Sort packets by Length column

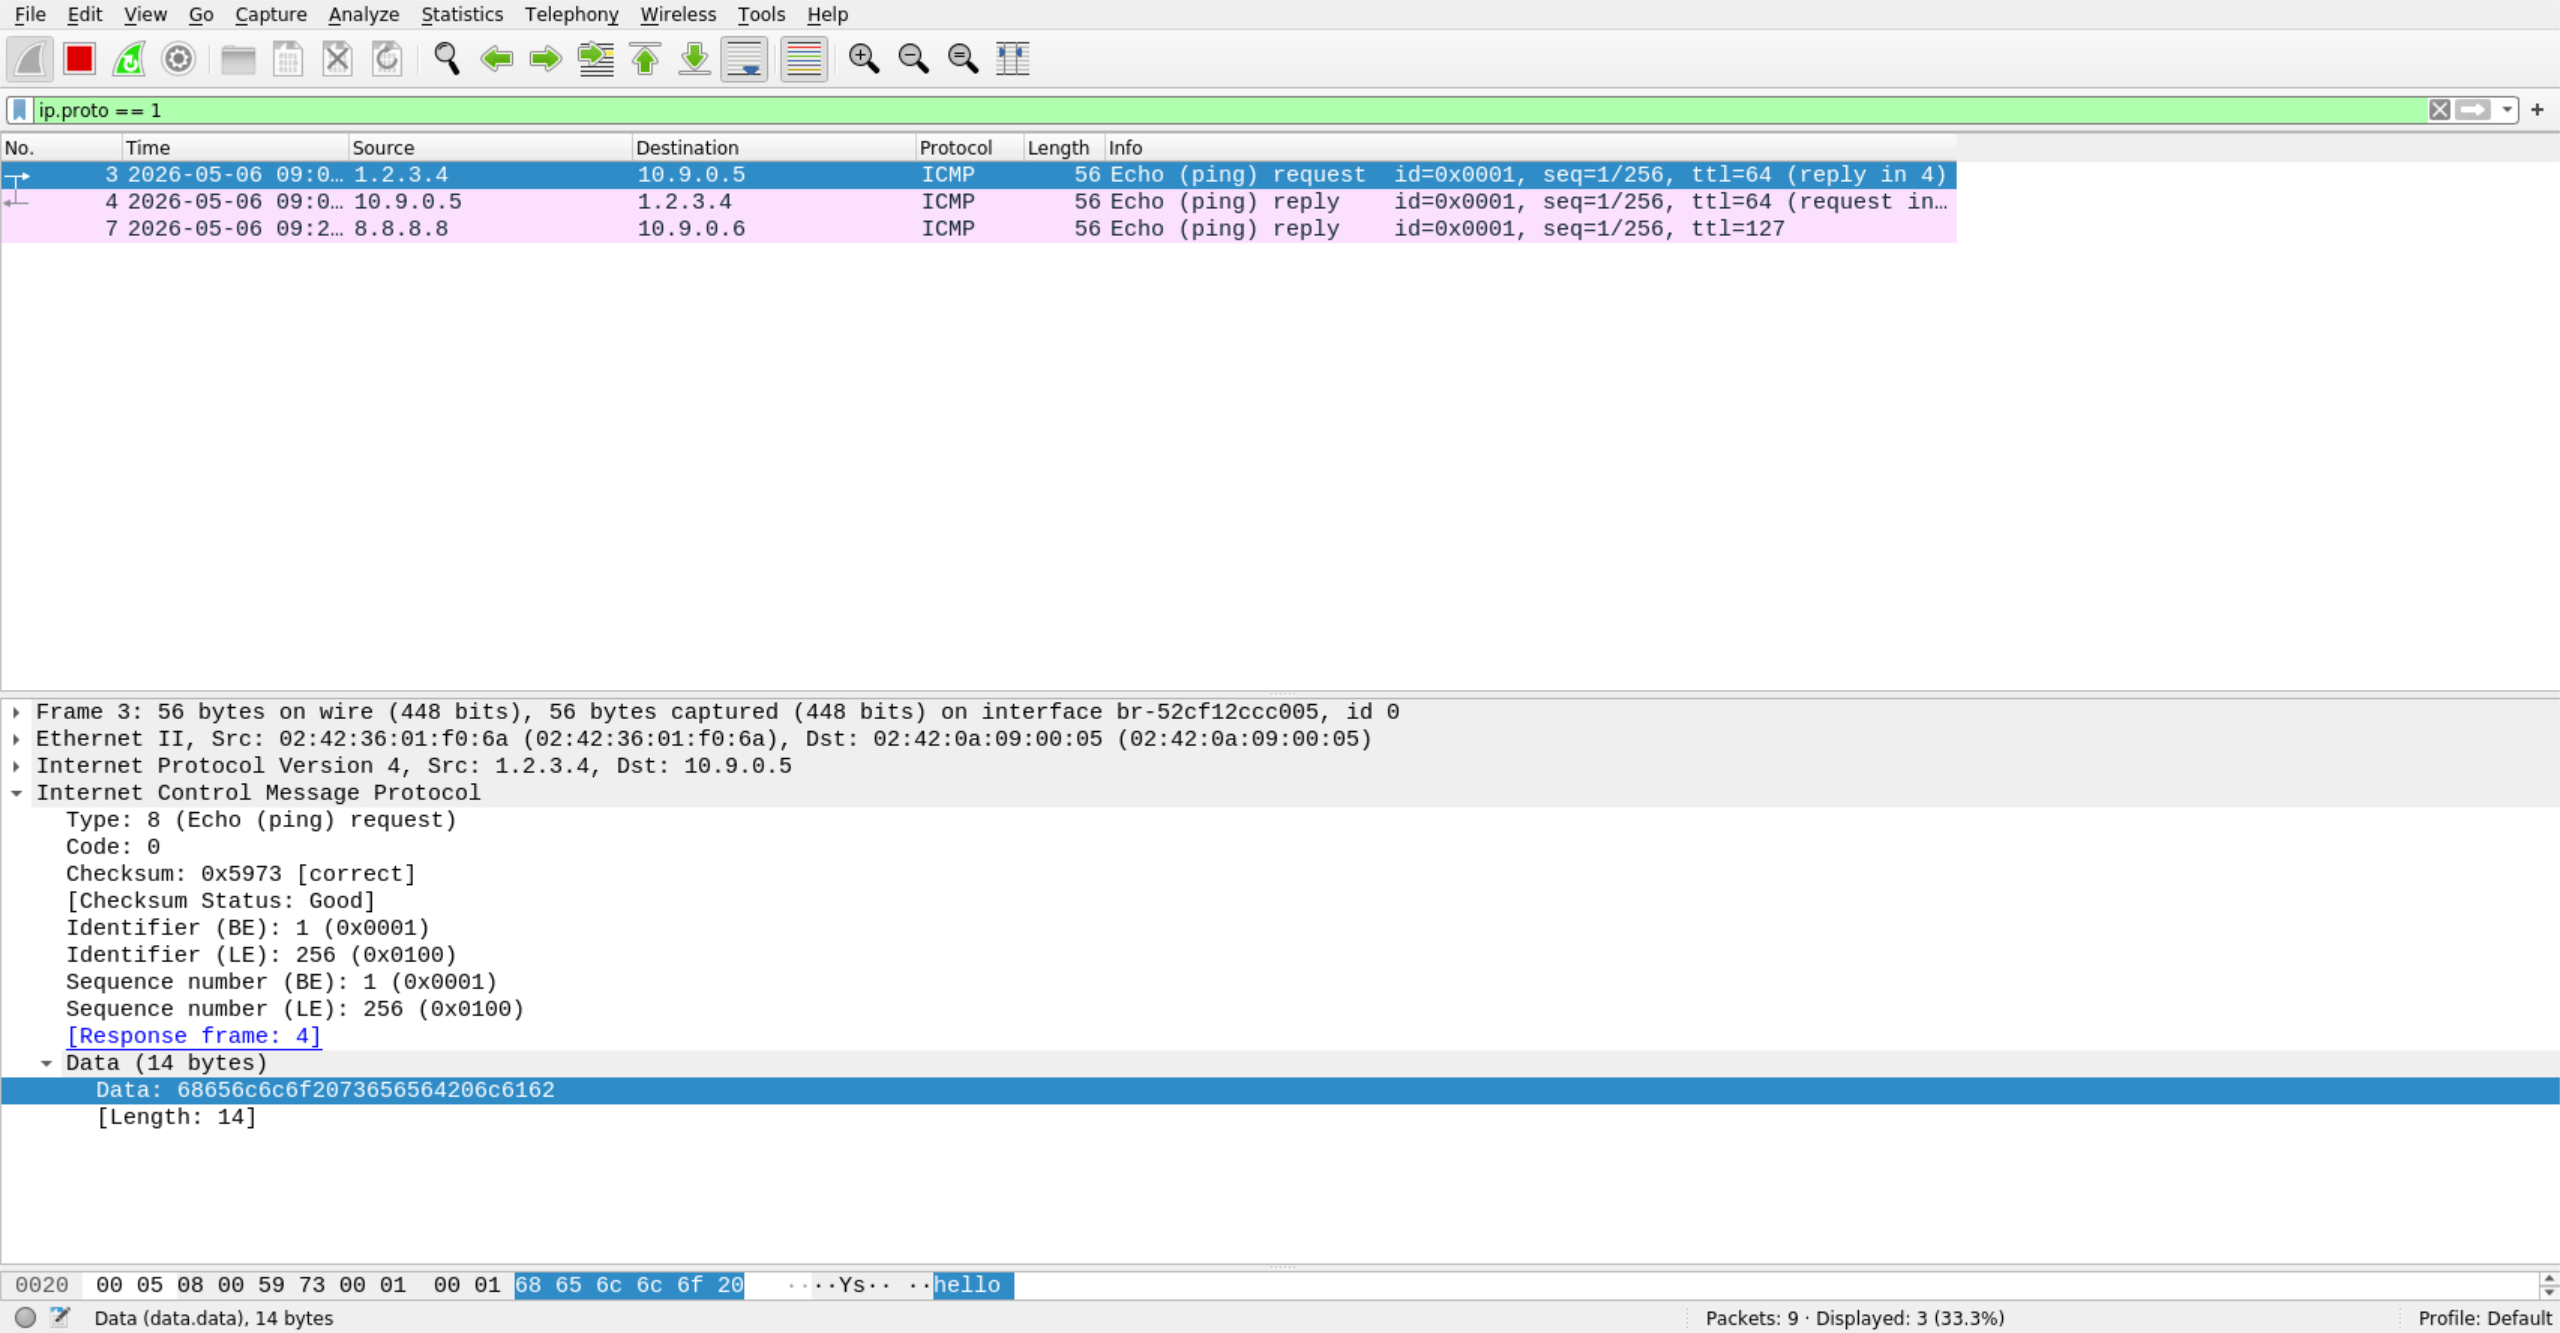point(1064,148)
